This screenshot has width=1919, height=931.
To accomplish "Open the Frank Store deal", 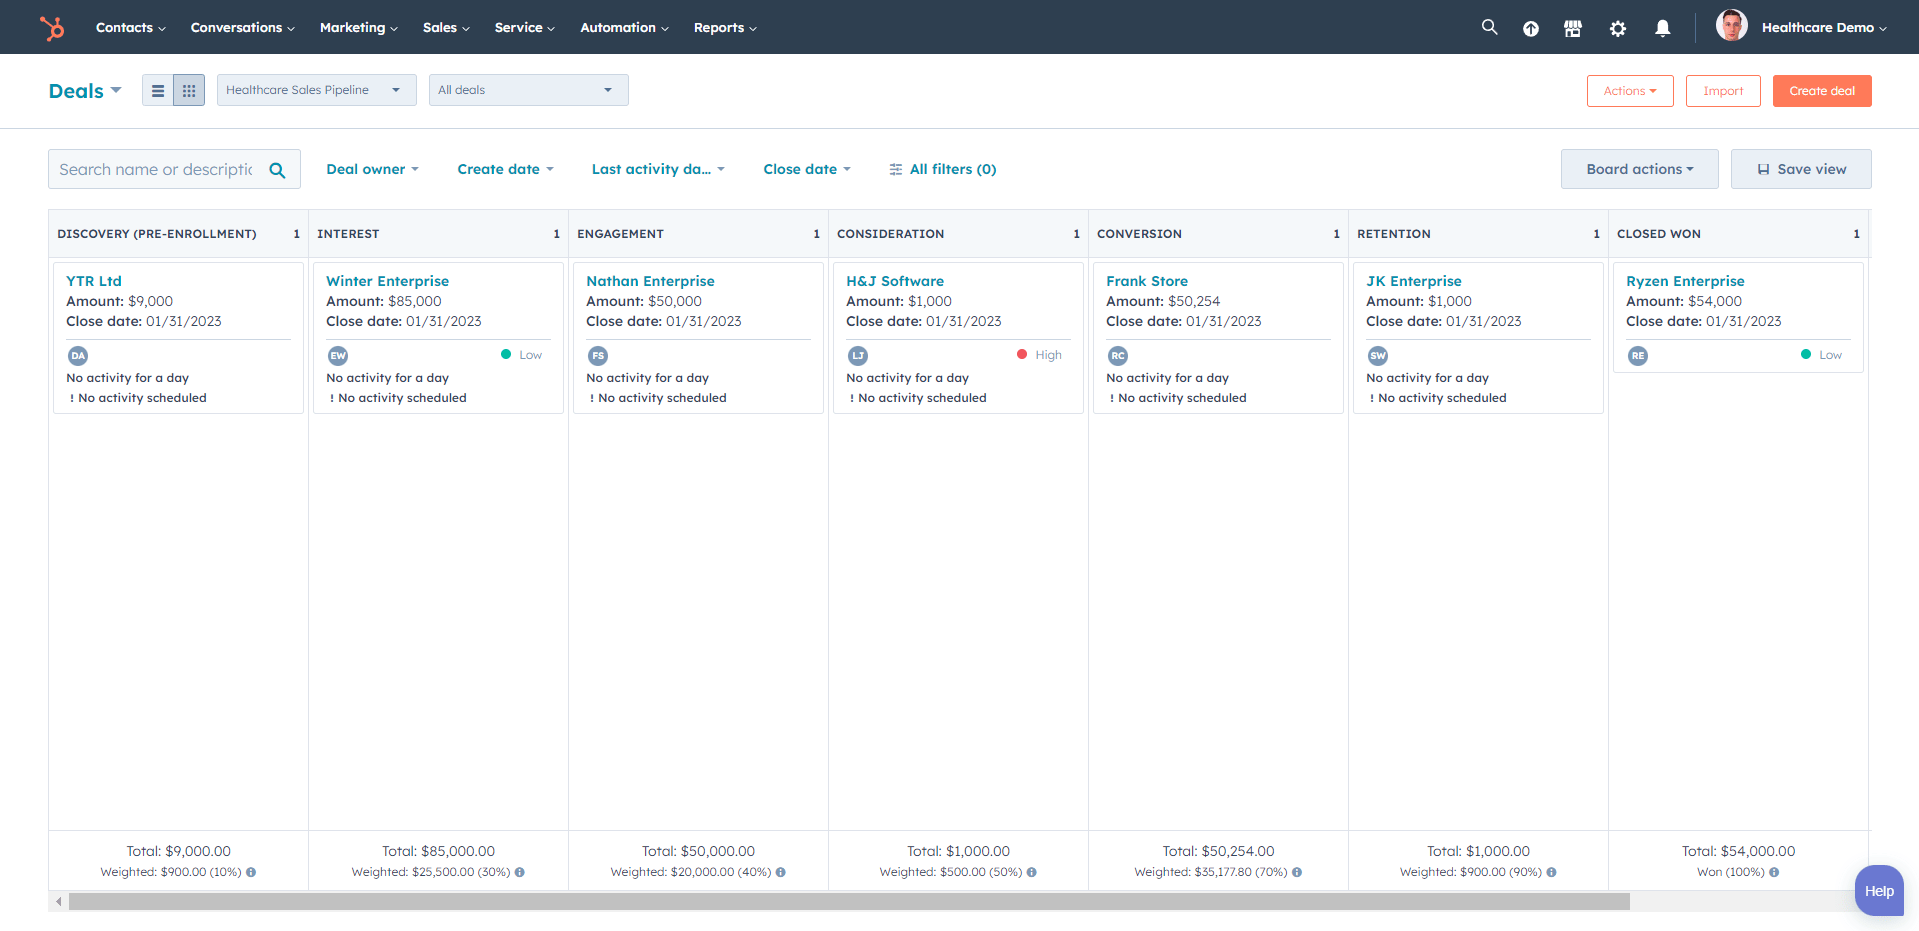I will [1147, 281].
